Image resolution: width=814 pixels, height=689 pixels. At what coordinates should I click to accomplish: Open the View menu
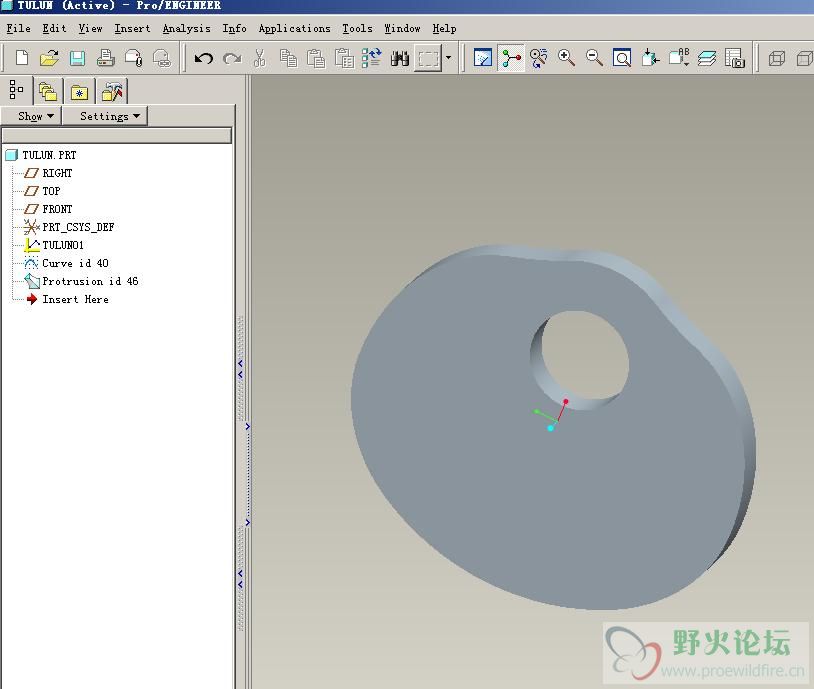tap(90, 29)
